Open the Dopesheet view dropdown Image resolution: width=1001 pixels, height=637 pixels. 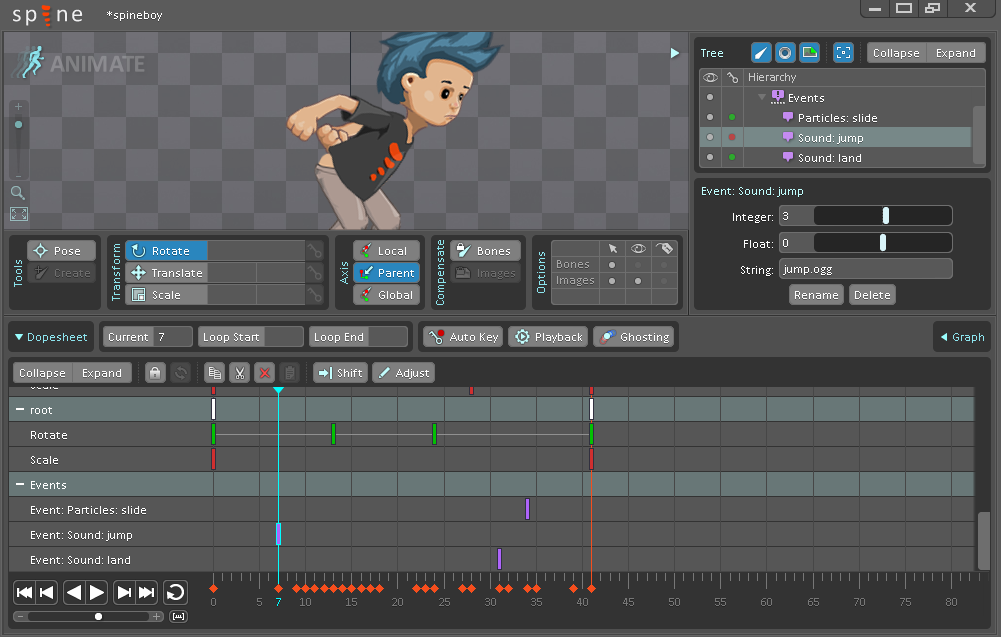click(x=50, y=337)
